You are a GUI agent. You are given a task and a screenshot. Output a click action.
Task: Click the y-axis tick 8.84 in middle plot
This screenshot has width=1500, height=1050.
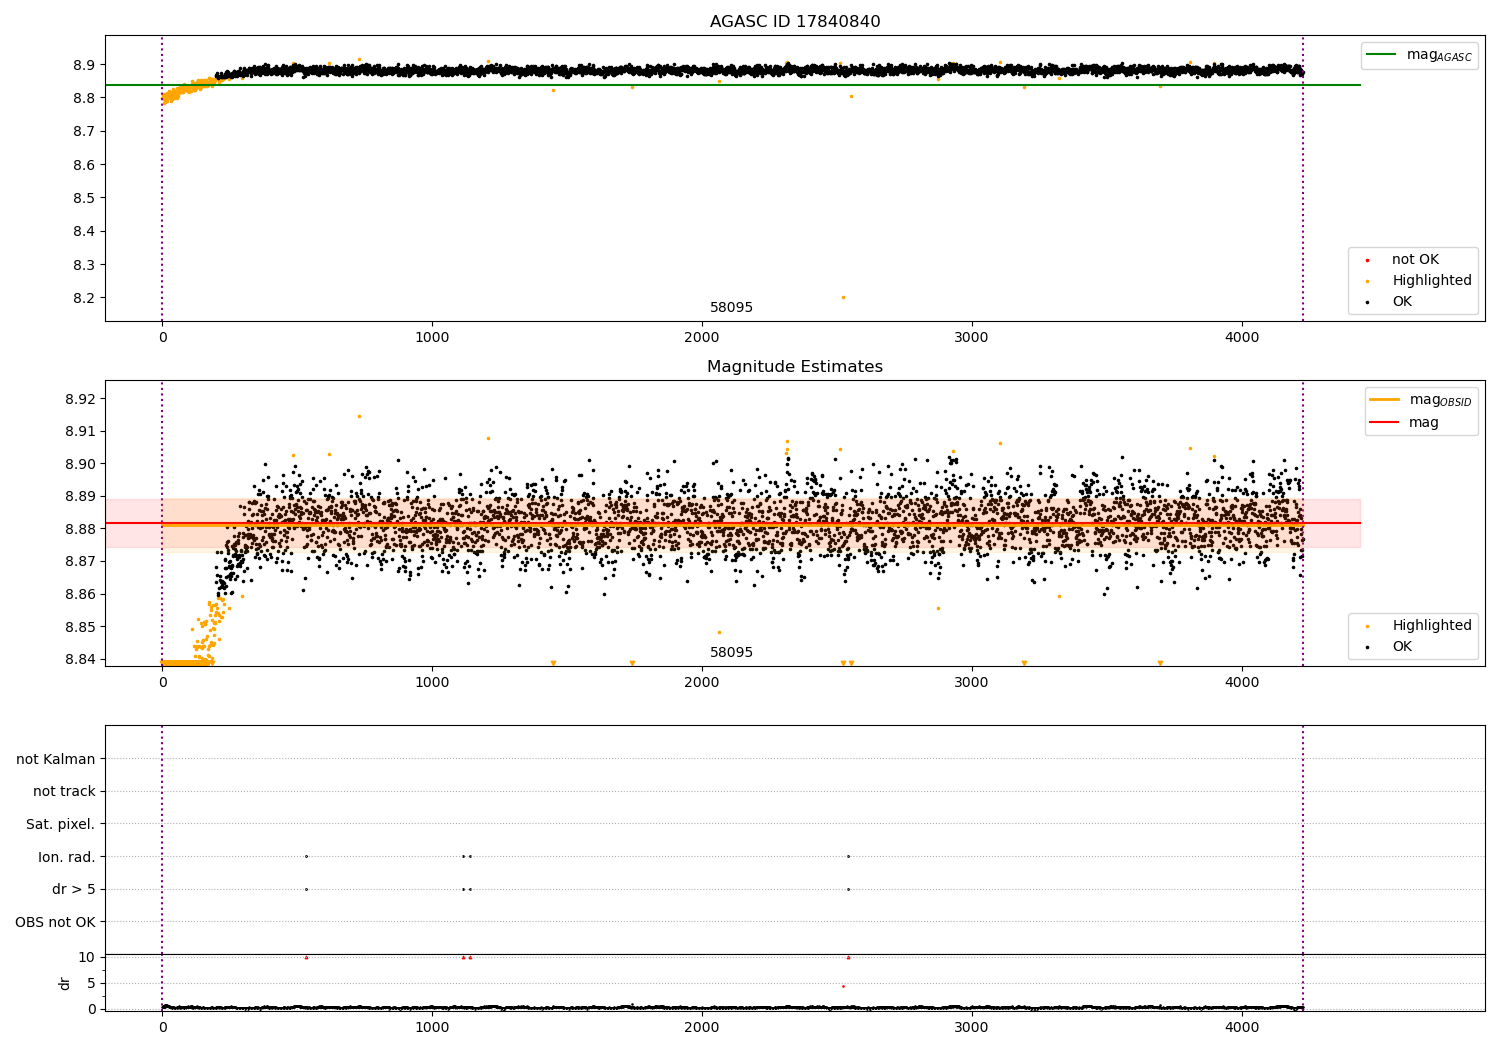click(80, 660)
